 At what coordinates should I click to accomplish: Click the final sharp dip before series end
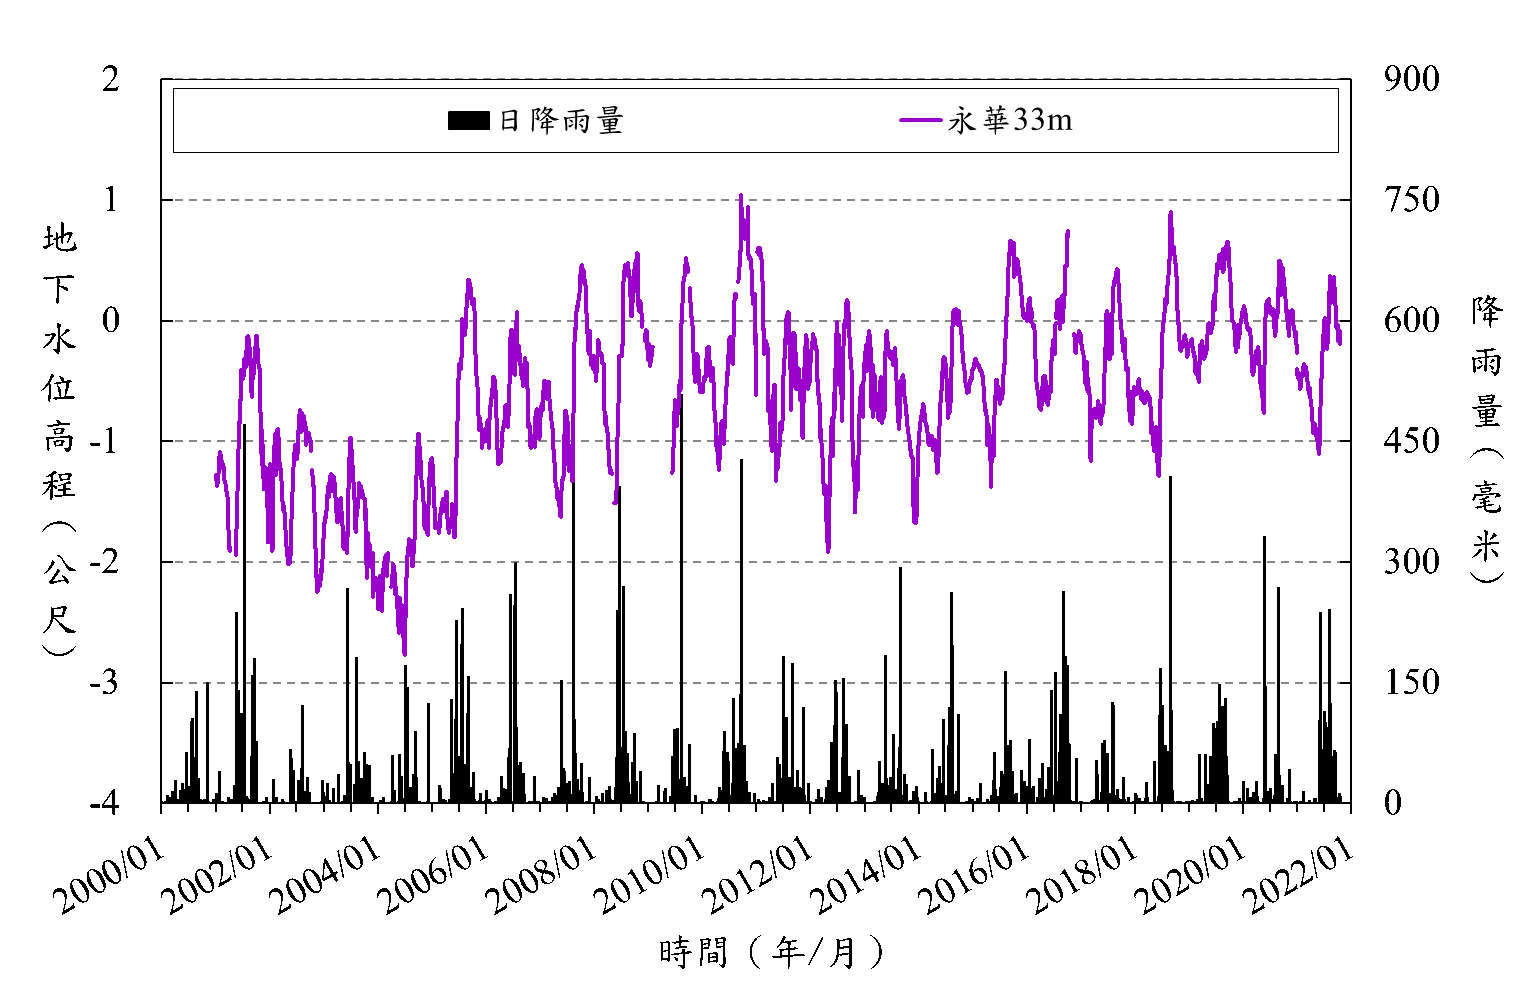(x=1319, y=452)
